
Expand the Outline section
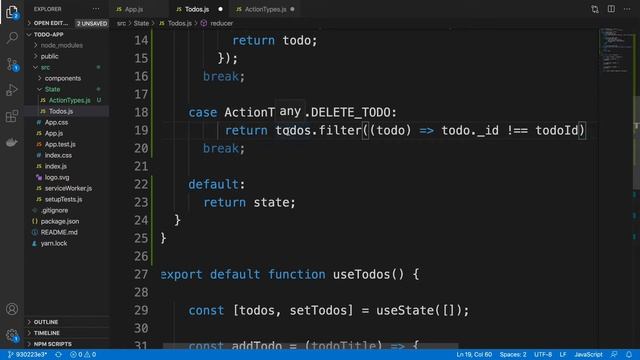point(46,322)
